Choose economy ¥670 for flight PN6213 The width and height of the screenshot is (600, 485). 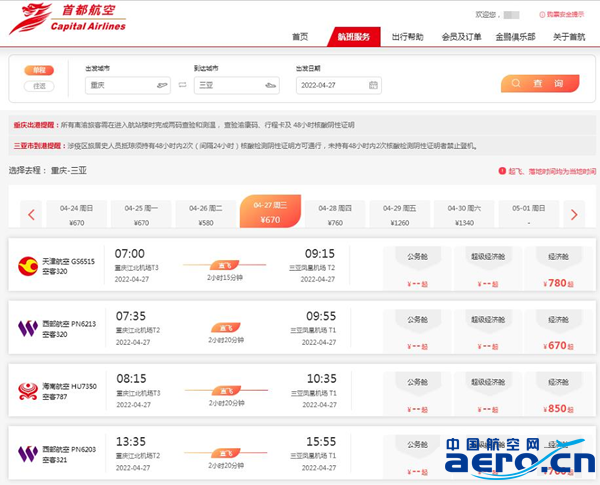[x=559, y=331]
